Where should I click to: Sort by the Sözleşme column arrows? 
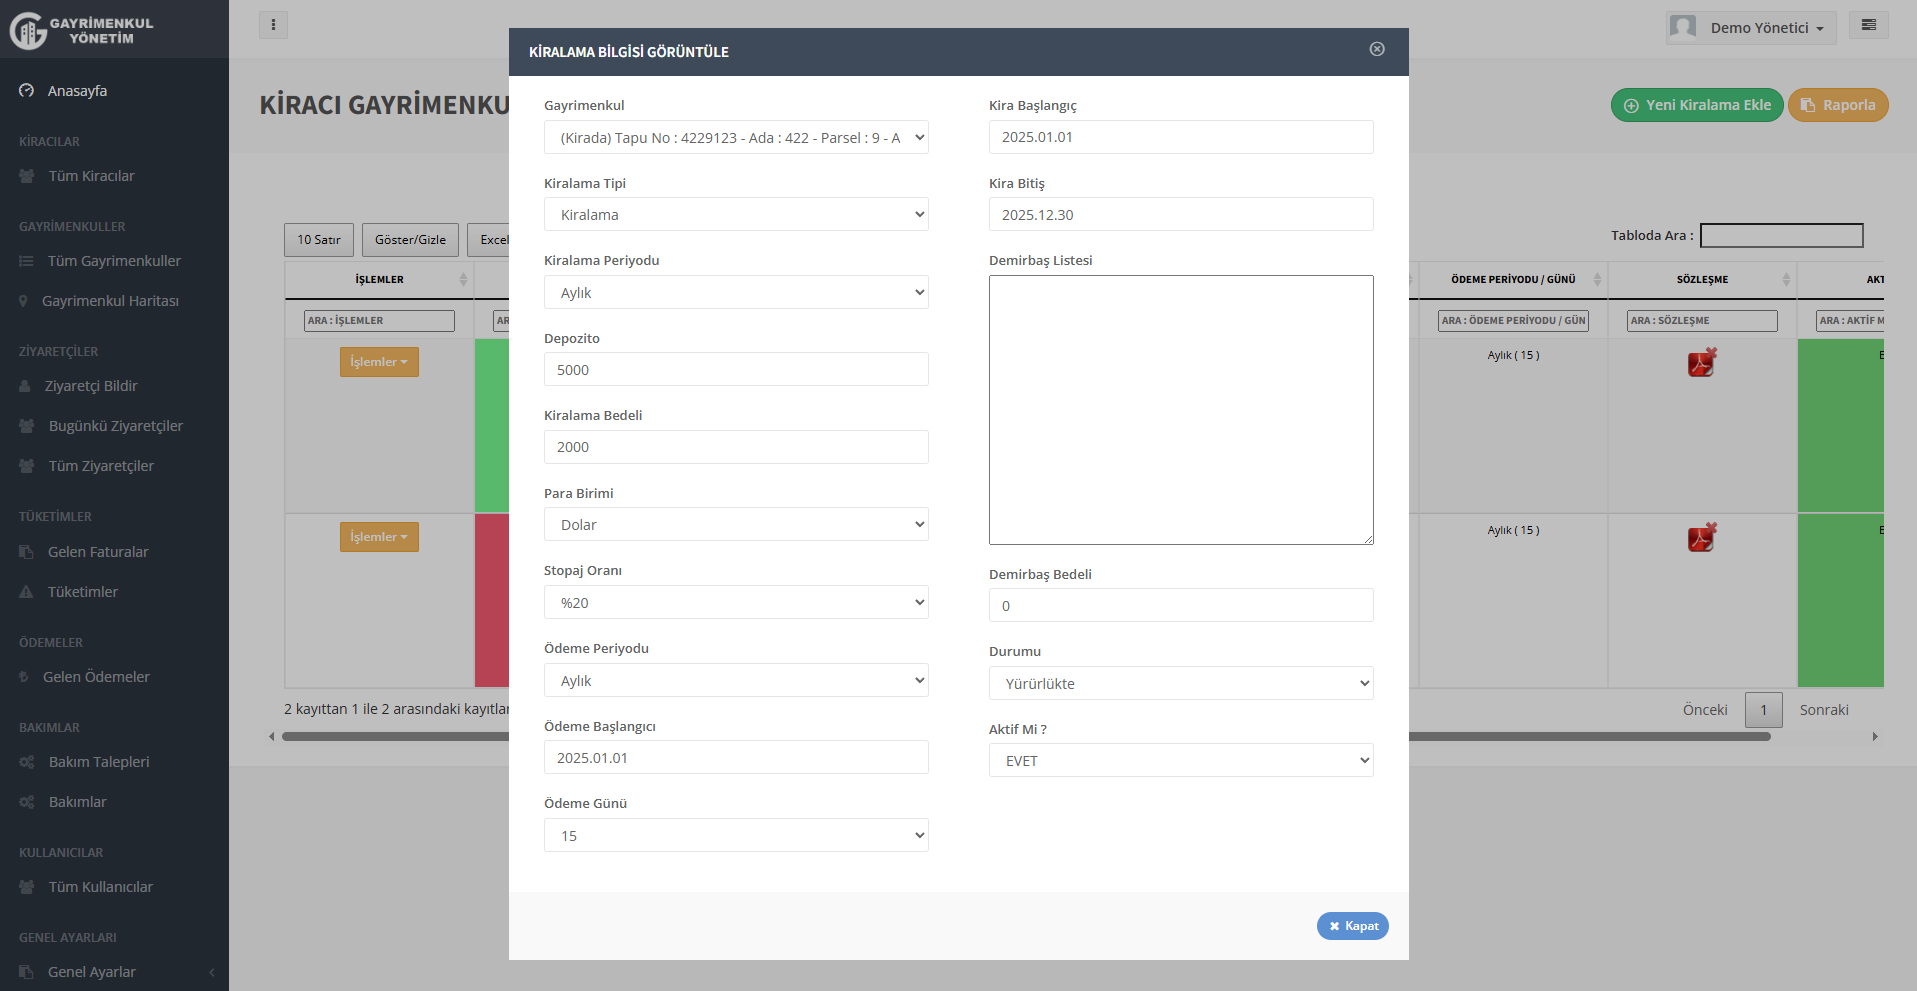tap(1786, 280)
